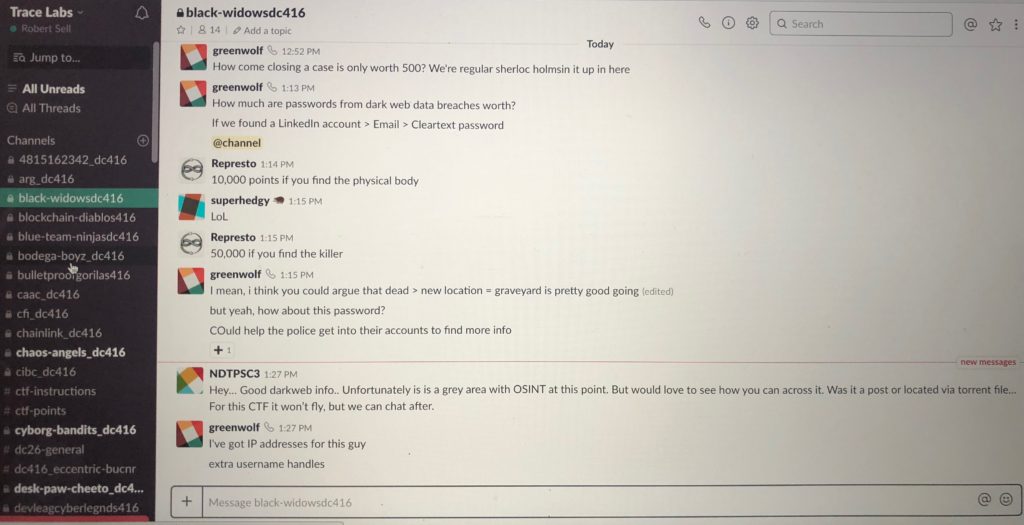Open starred items star icon
1024x525 pixels.
click(x=995, y=25)
